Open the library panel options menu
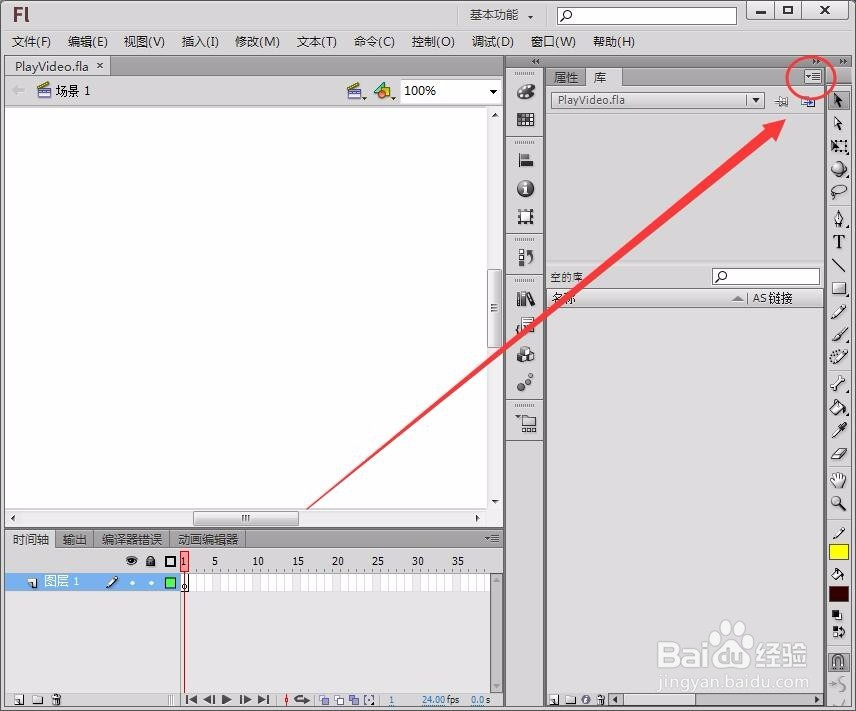This screenshot has width=856, height=711. tap(812, 77)
